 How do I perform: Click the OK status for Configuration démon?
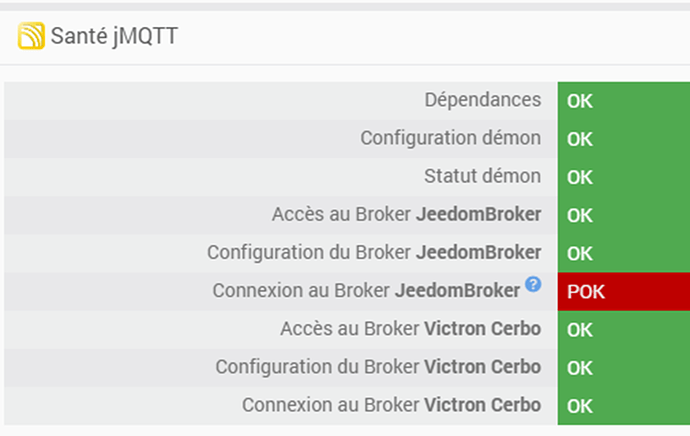pyautogui.click(x=580, y=139)
